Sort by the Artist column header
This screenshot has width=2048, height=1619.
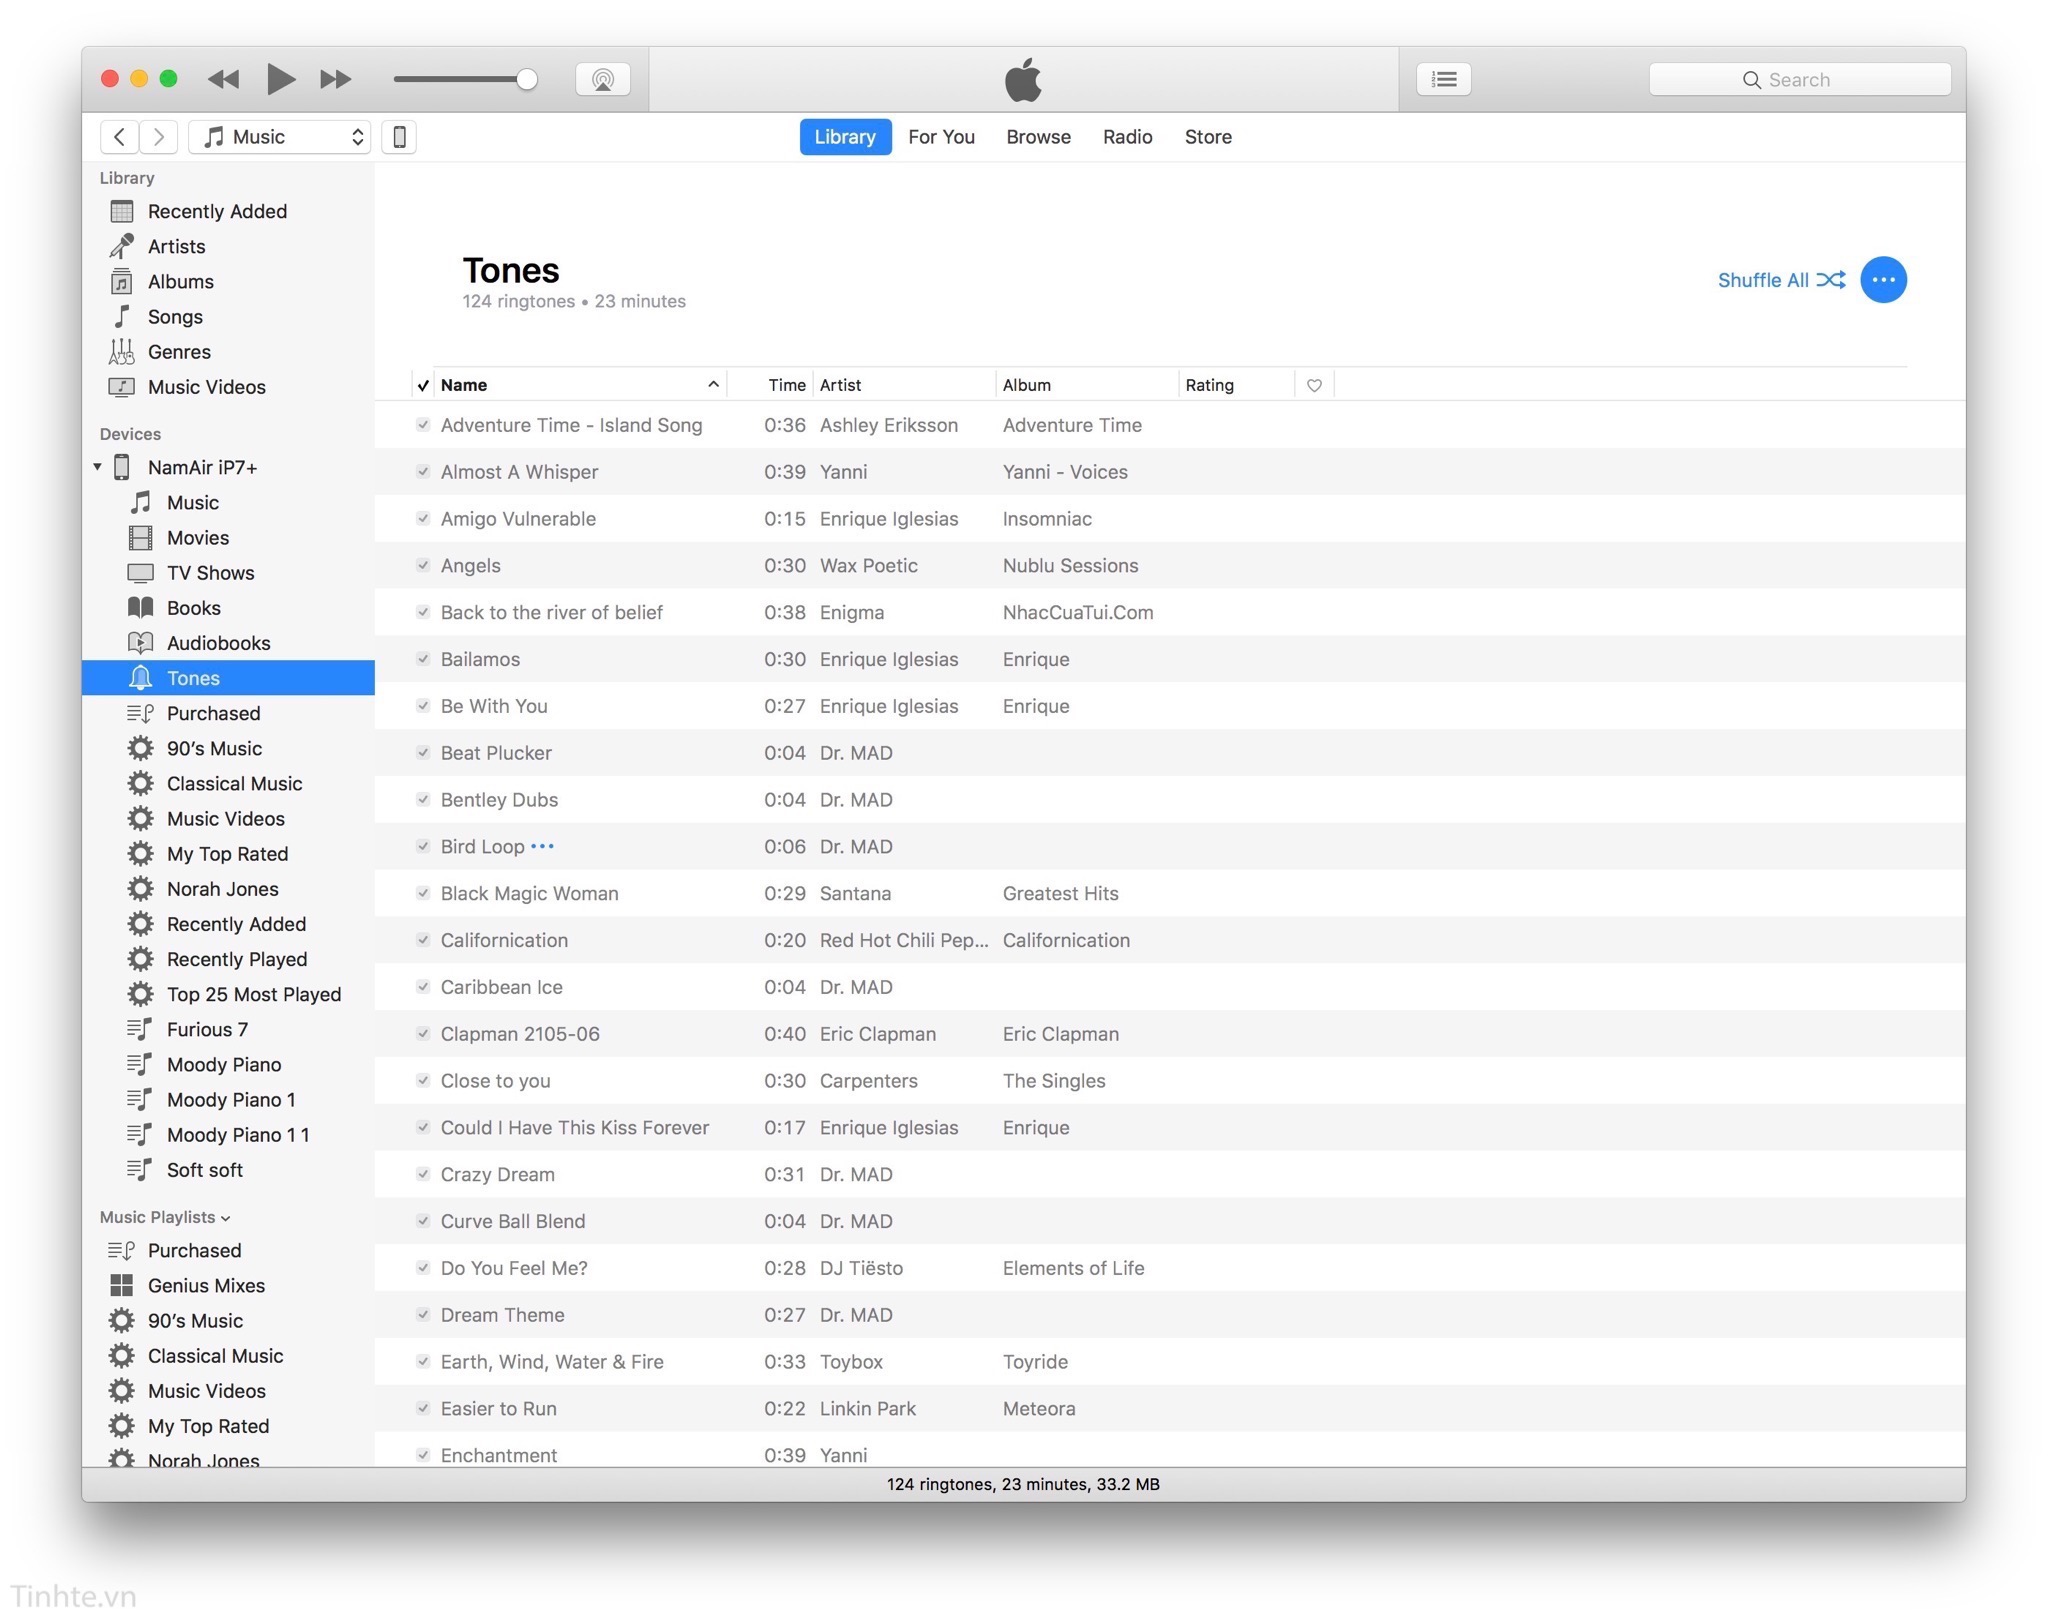pos(904,385)
